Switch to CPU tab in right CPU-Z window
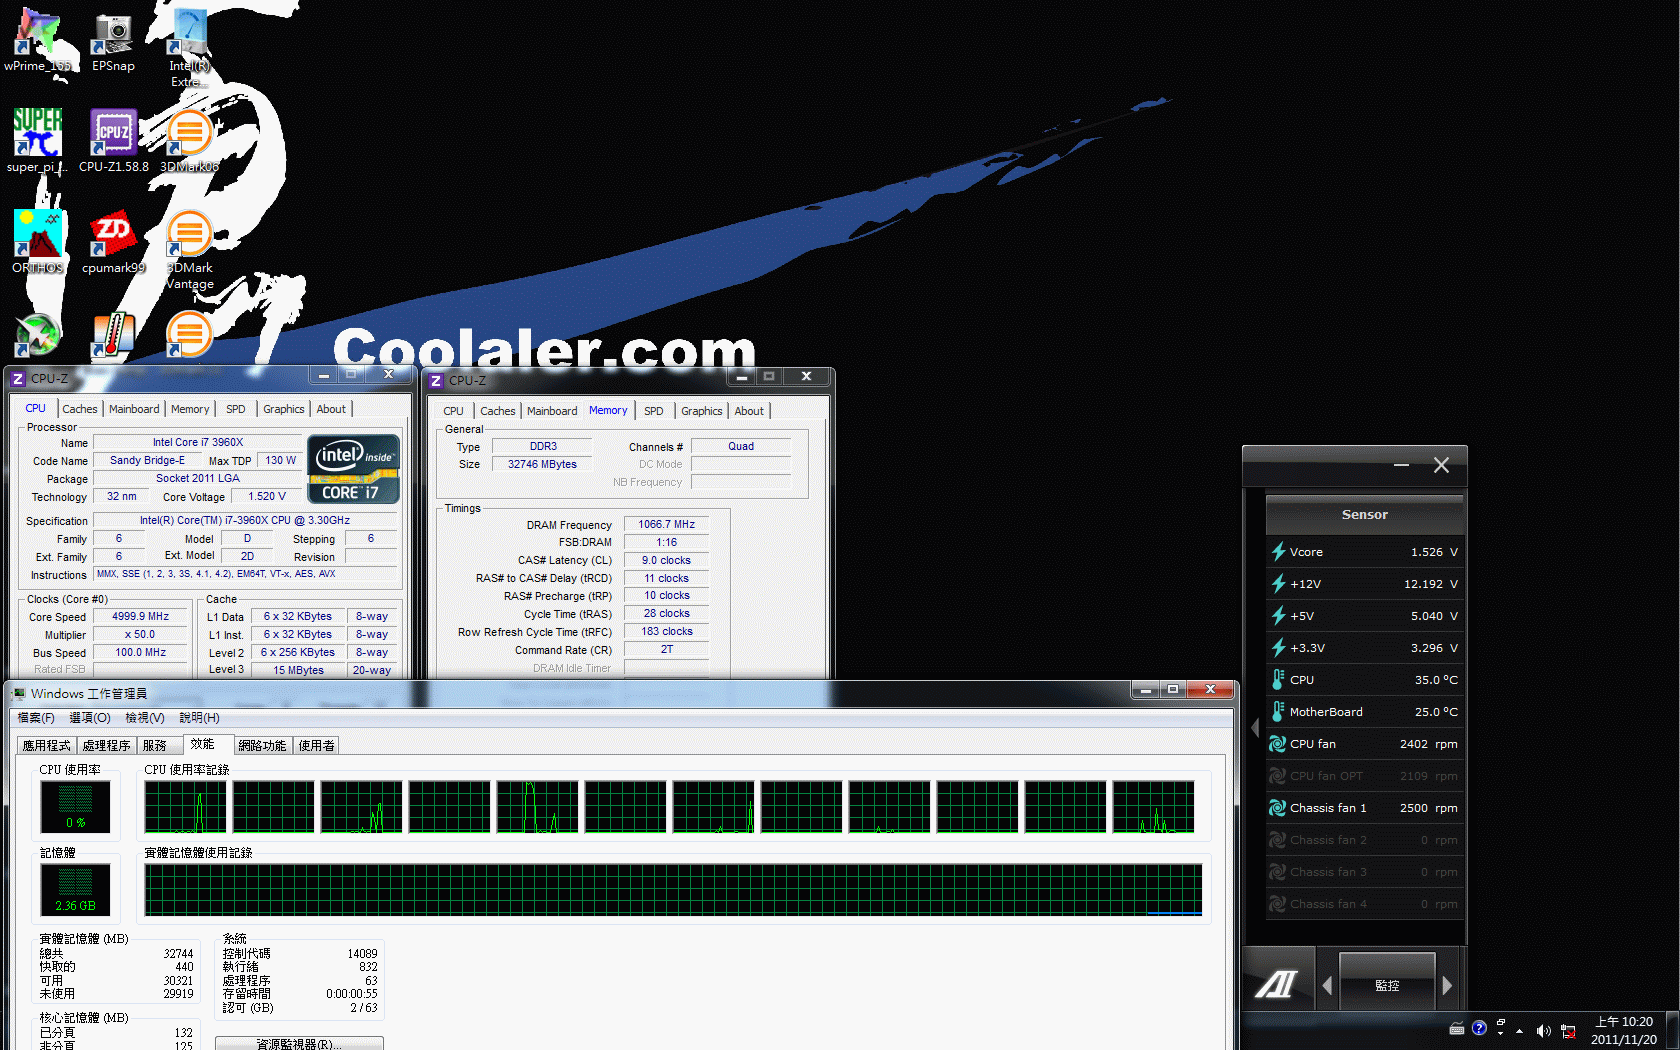The image size is (1680, 1050). (x=453, y=411)
